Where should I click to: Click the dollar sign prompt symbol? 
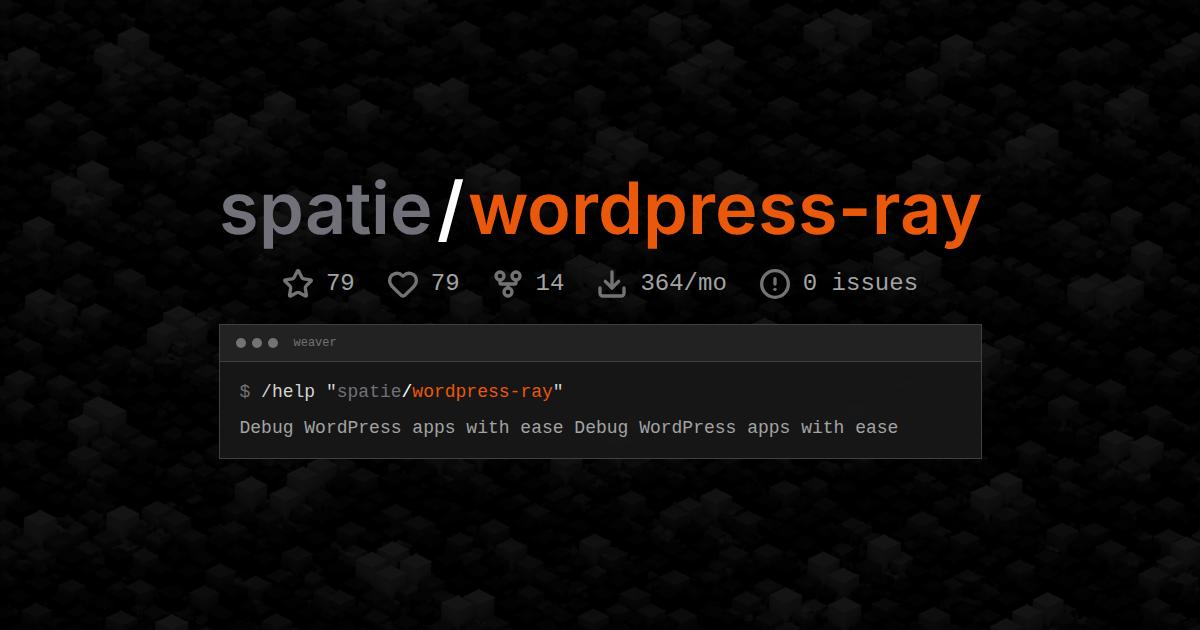click(243, 391)
